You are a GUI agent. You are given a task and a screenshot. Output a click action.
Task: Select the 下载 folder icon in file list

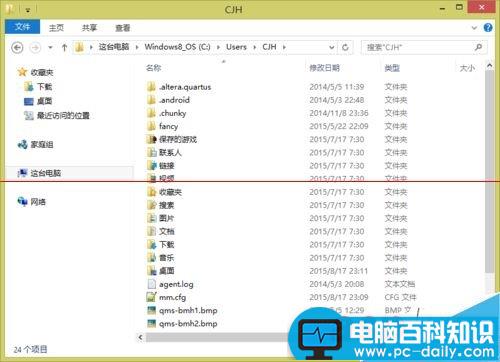click(151, 244)
